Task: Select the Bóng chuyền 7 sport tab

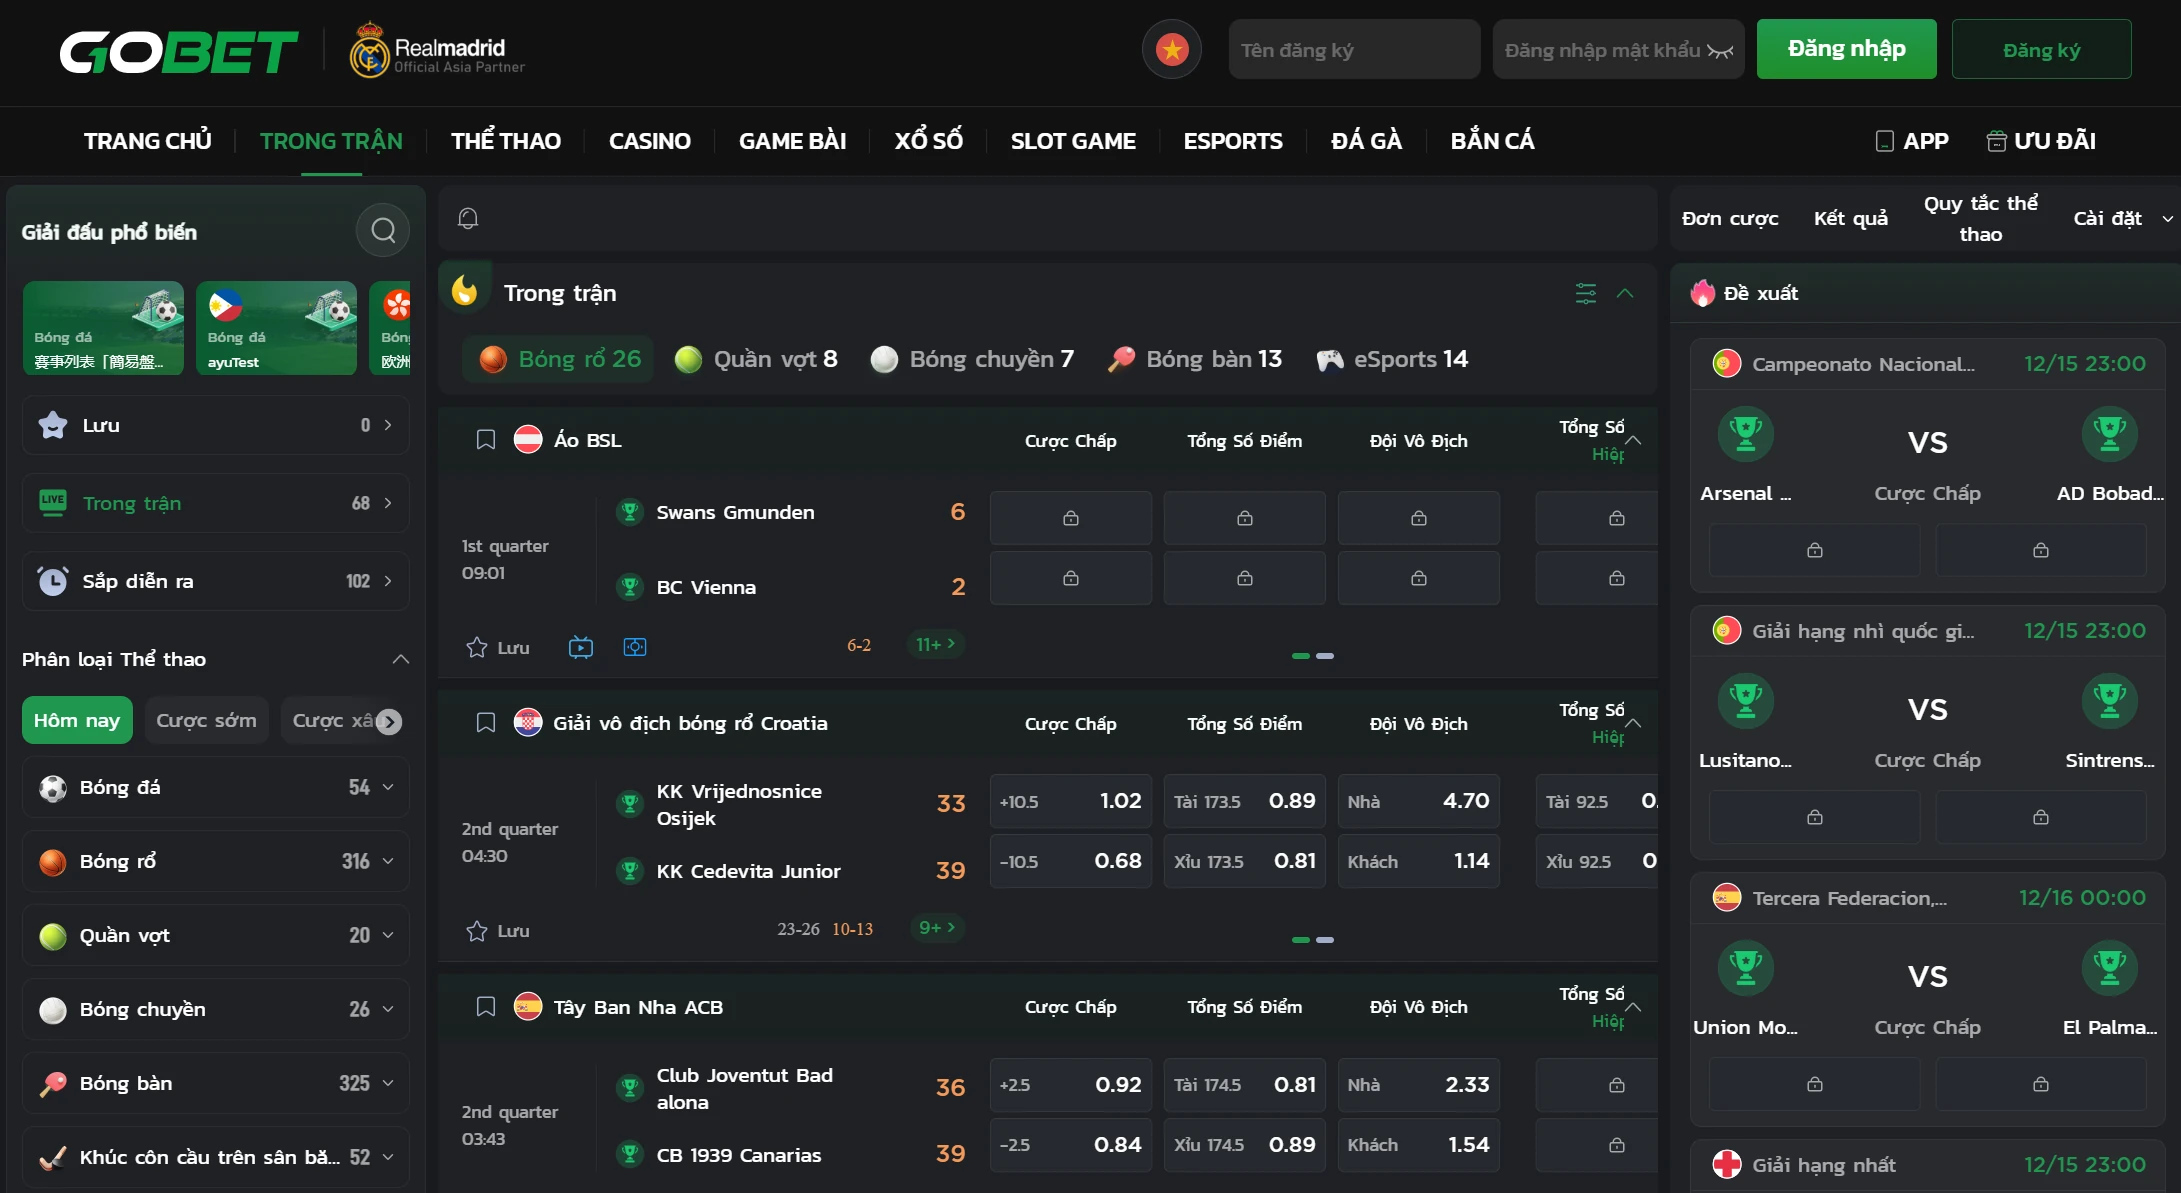Action: click(972, 359)
